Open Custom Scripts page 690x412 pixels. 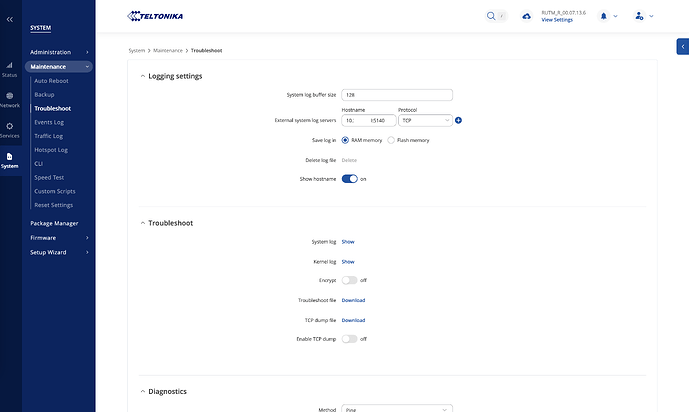(55, 191)
